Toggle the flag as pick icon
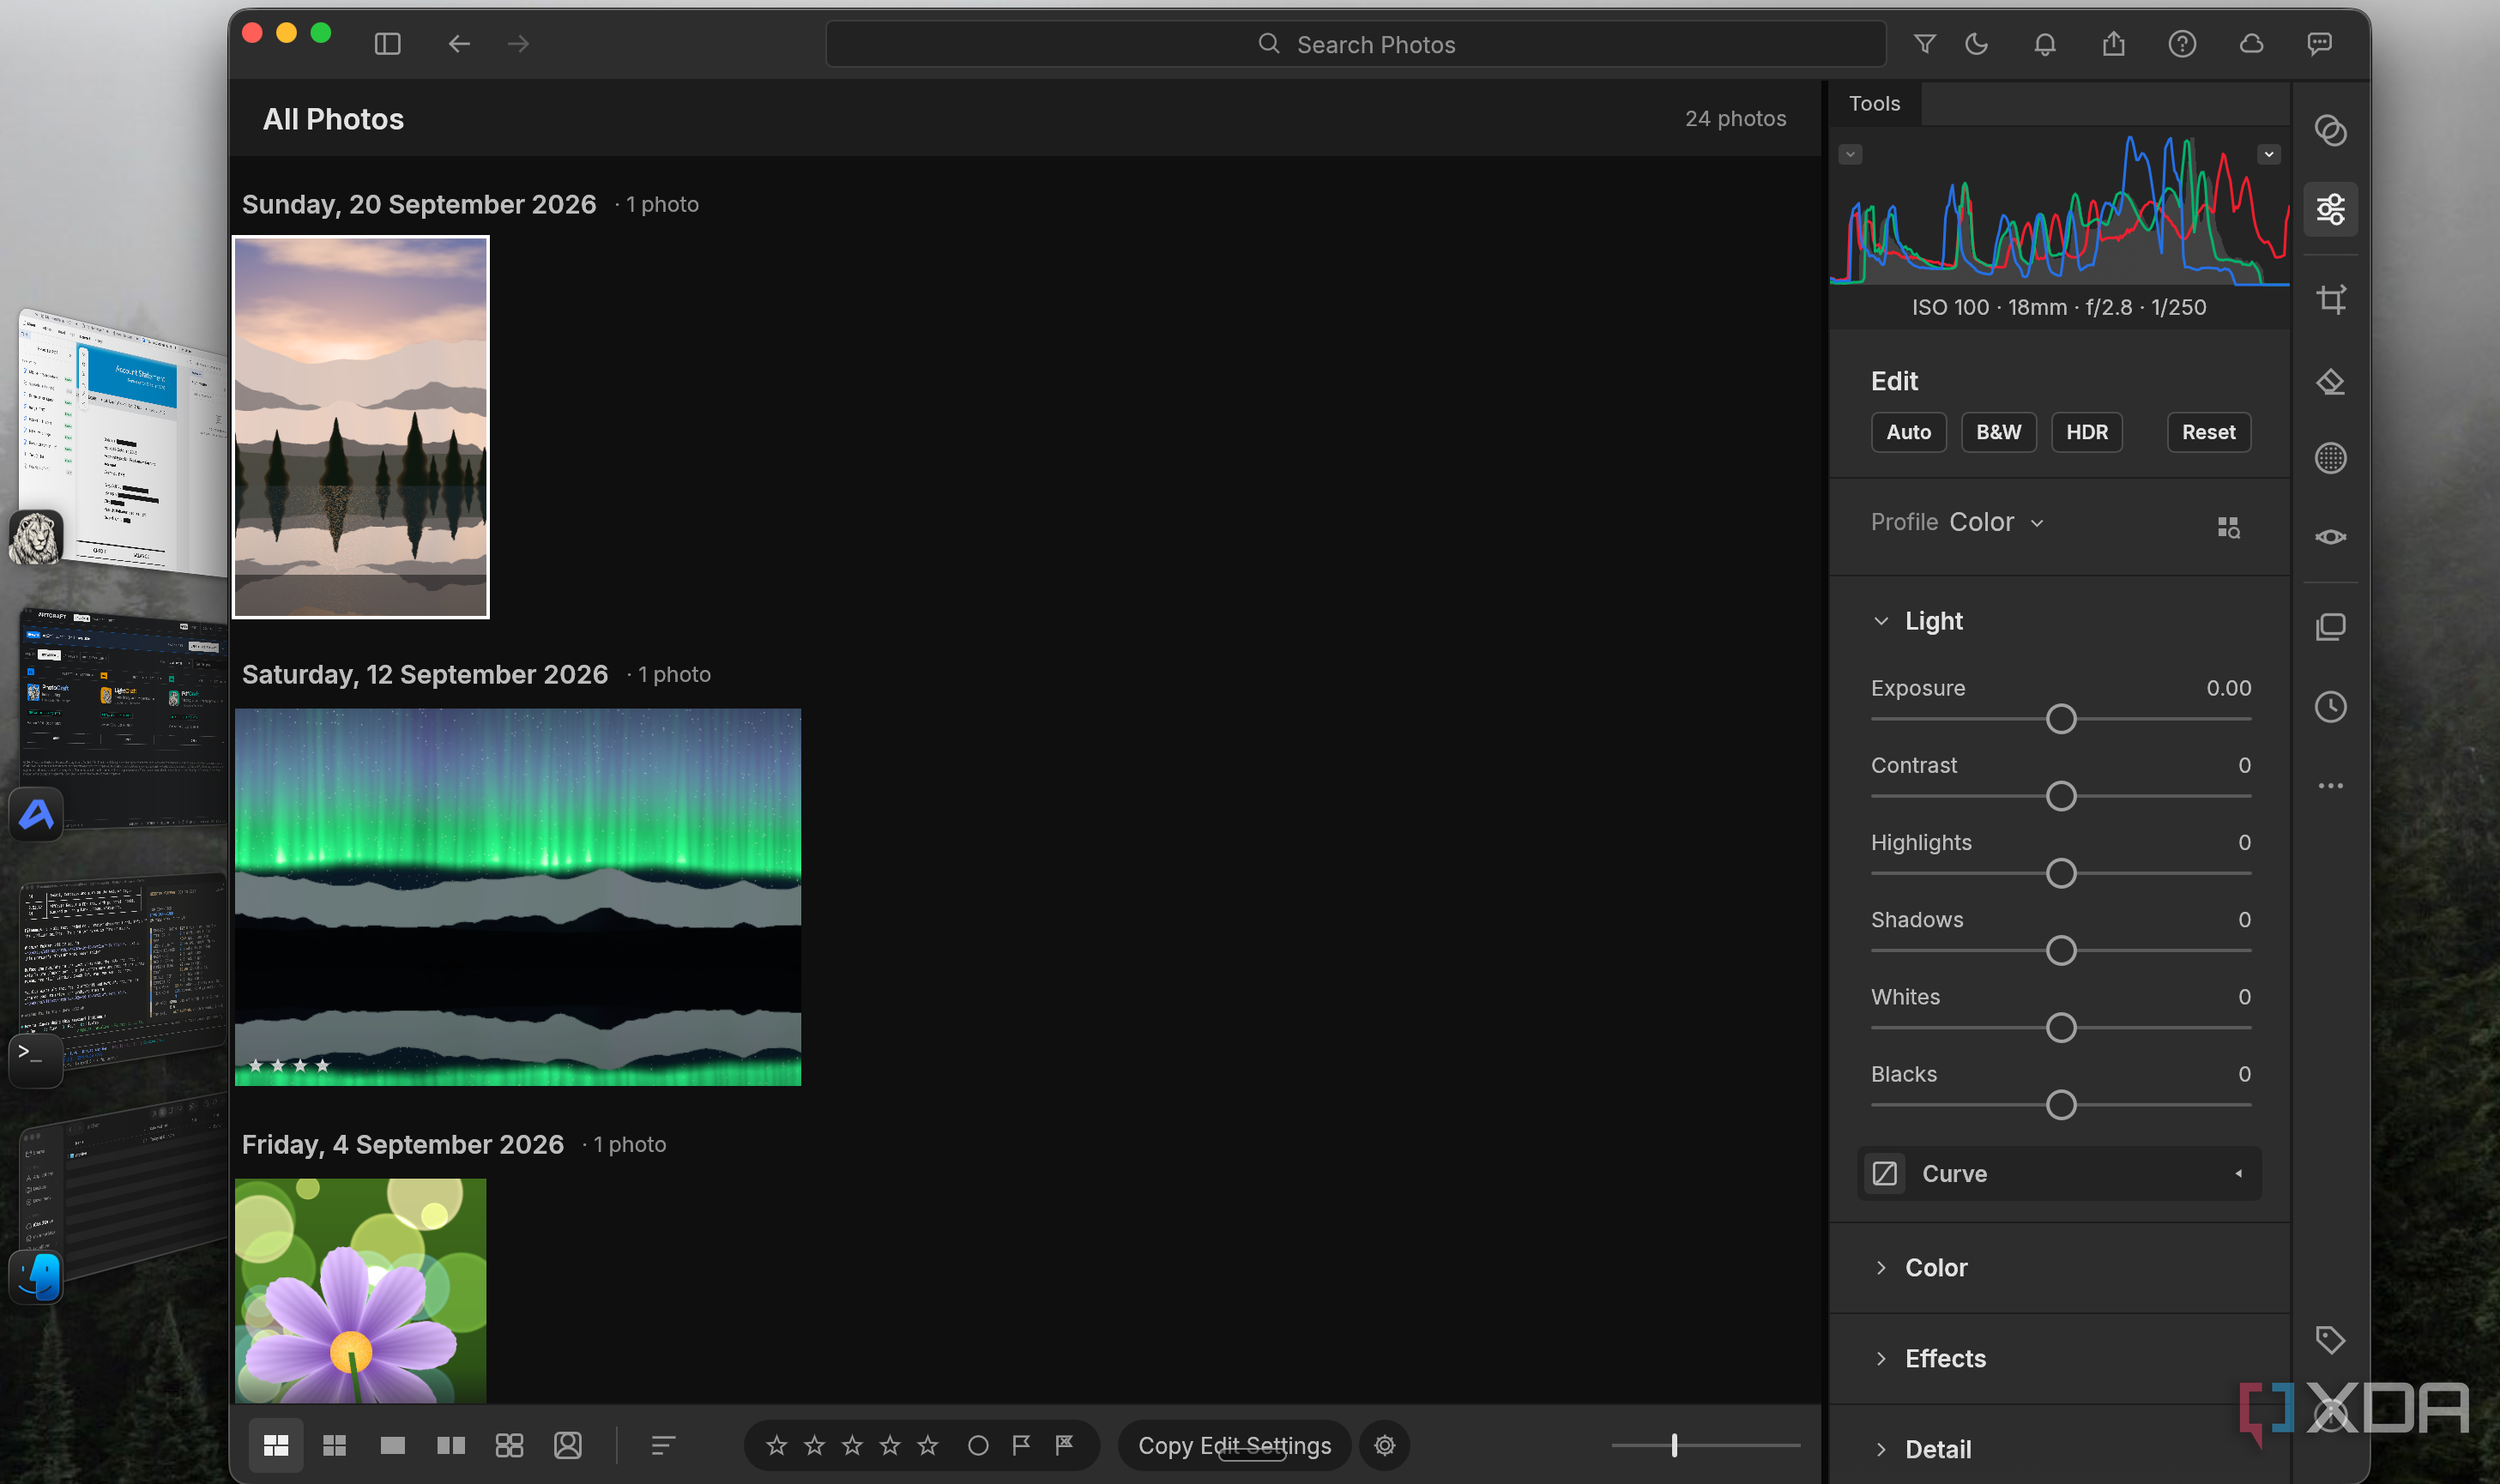The image size is (2500, 1484). (1021, 1445)
